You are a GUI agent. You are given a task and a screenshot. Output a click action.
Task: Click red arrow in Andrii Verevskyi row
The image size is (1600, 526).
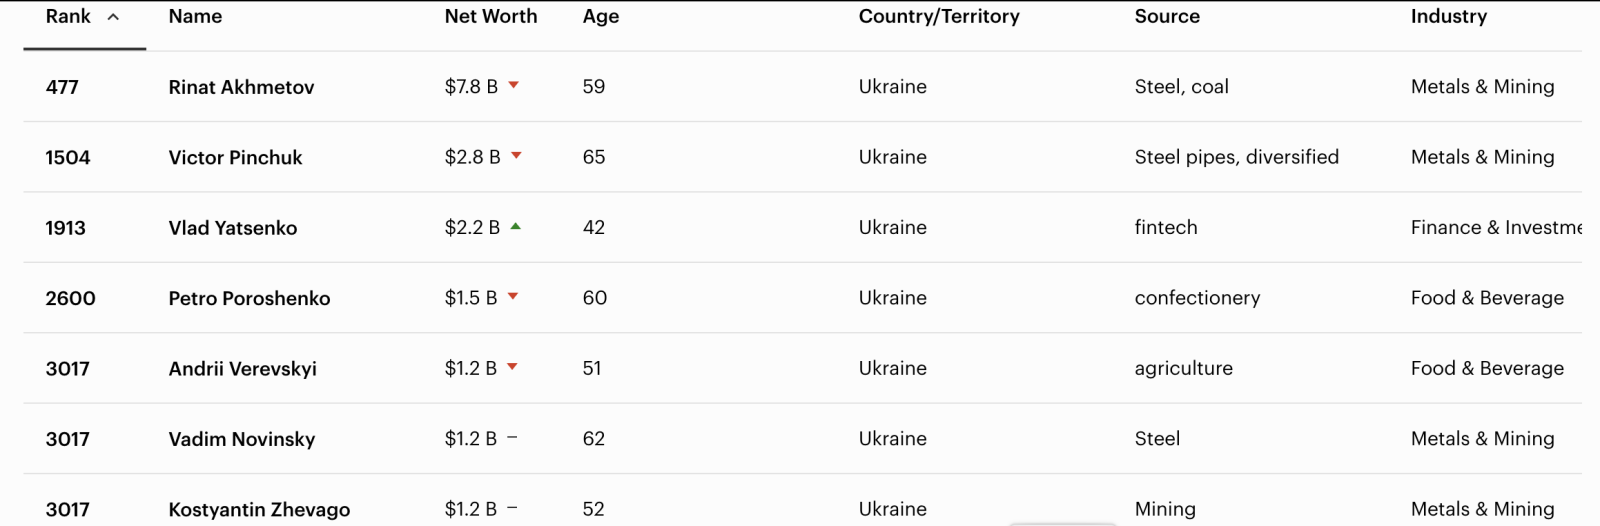click(513, 368)
